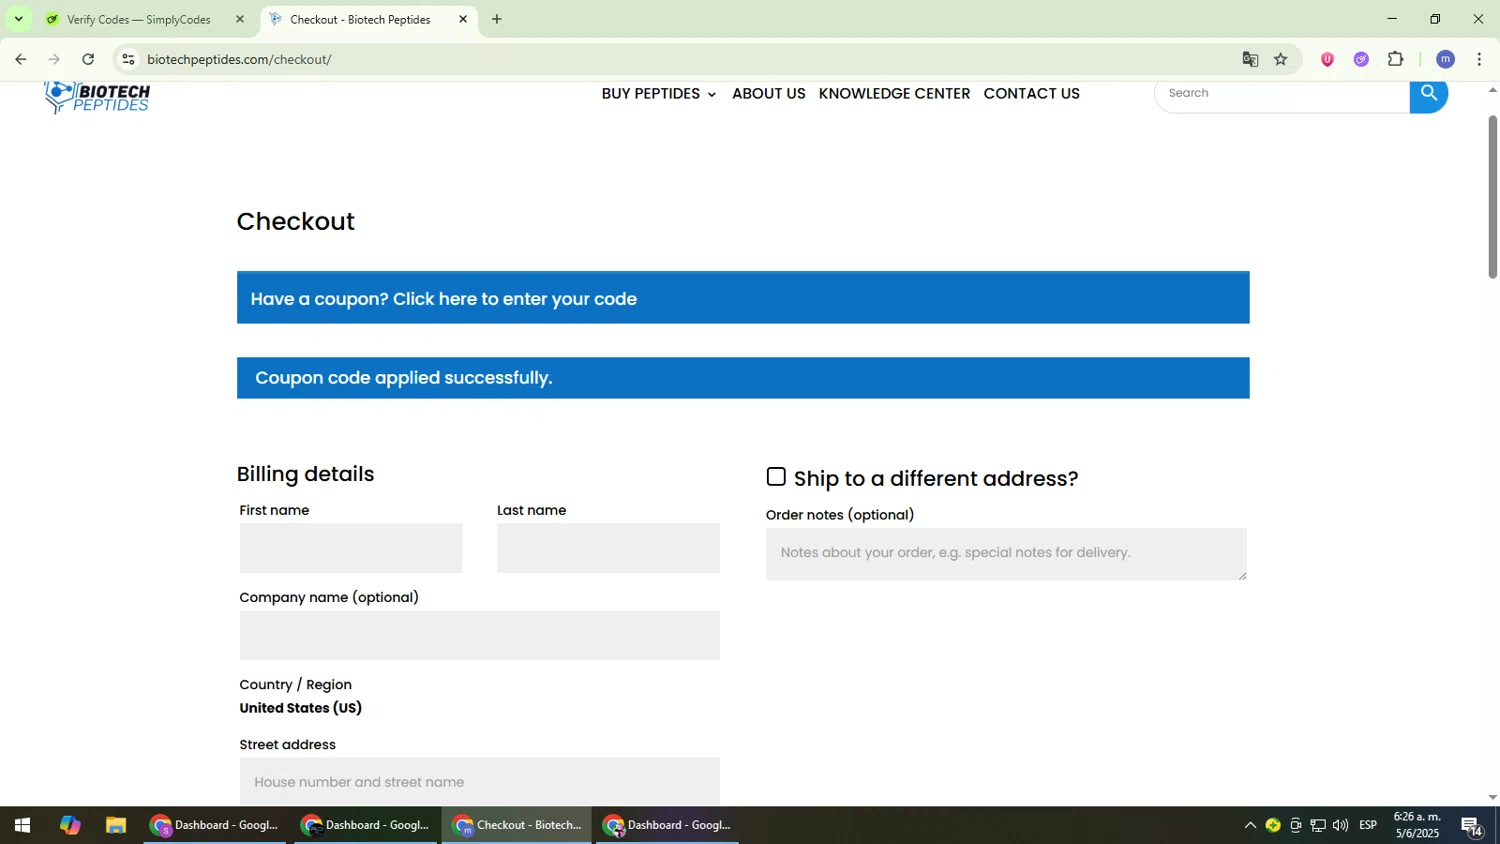1500x844 pixels.
Task: Open network settings tray icon
Action: point(1318,826)
